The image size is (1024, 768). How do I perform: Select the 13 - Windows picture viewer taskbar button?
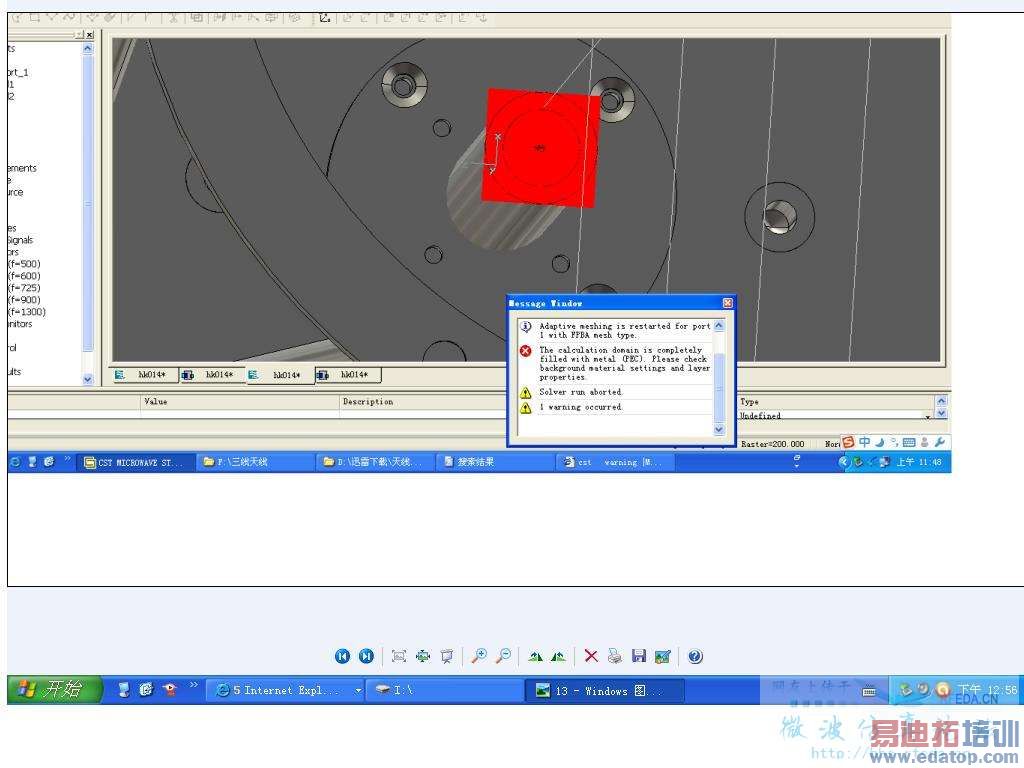[605, 690]
